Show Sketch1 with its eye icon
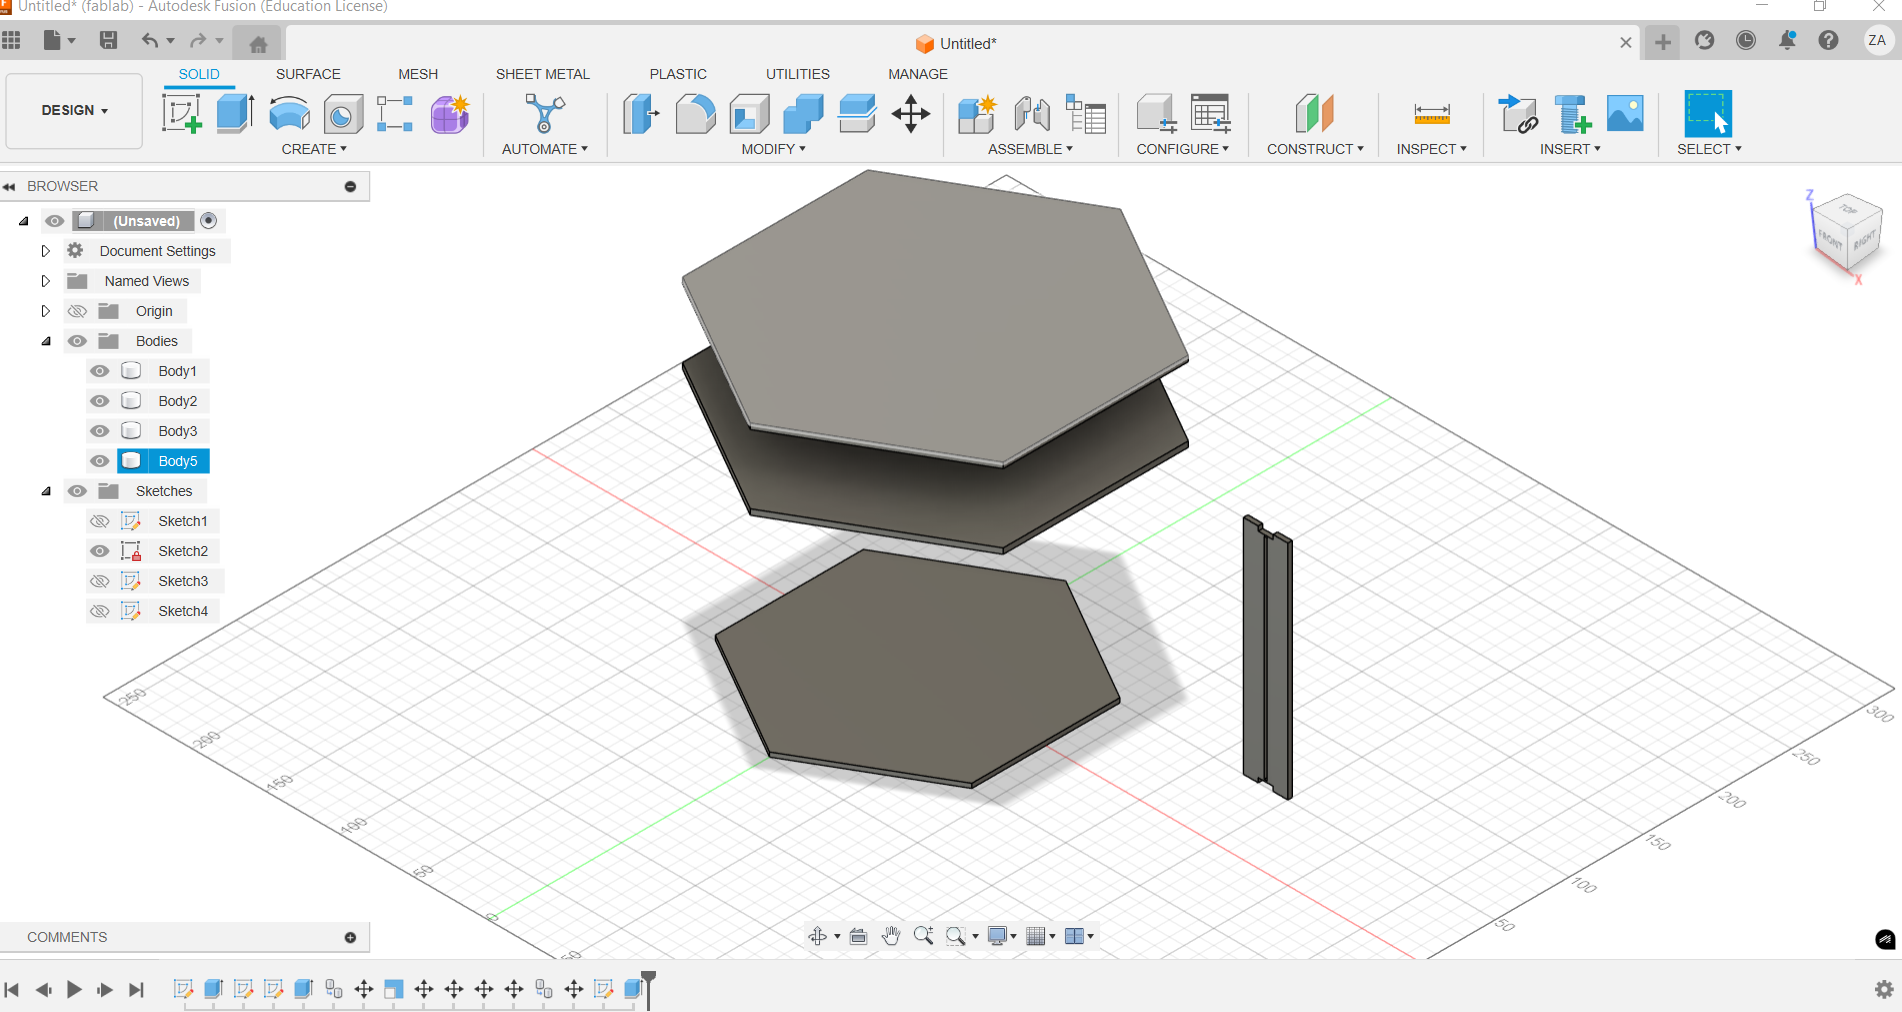1902x1012 pixels. click(100, 521)
